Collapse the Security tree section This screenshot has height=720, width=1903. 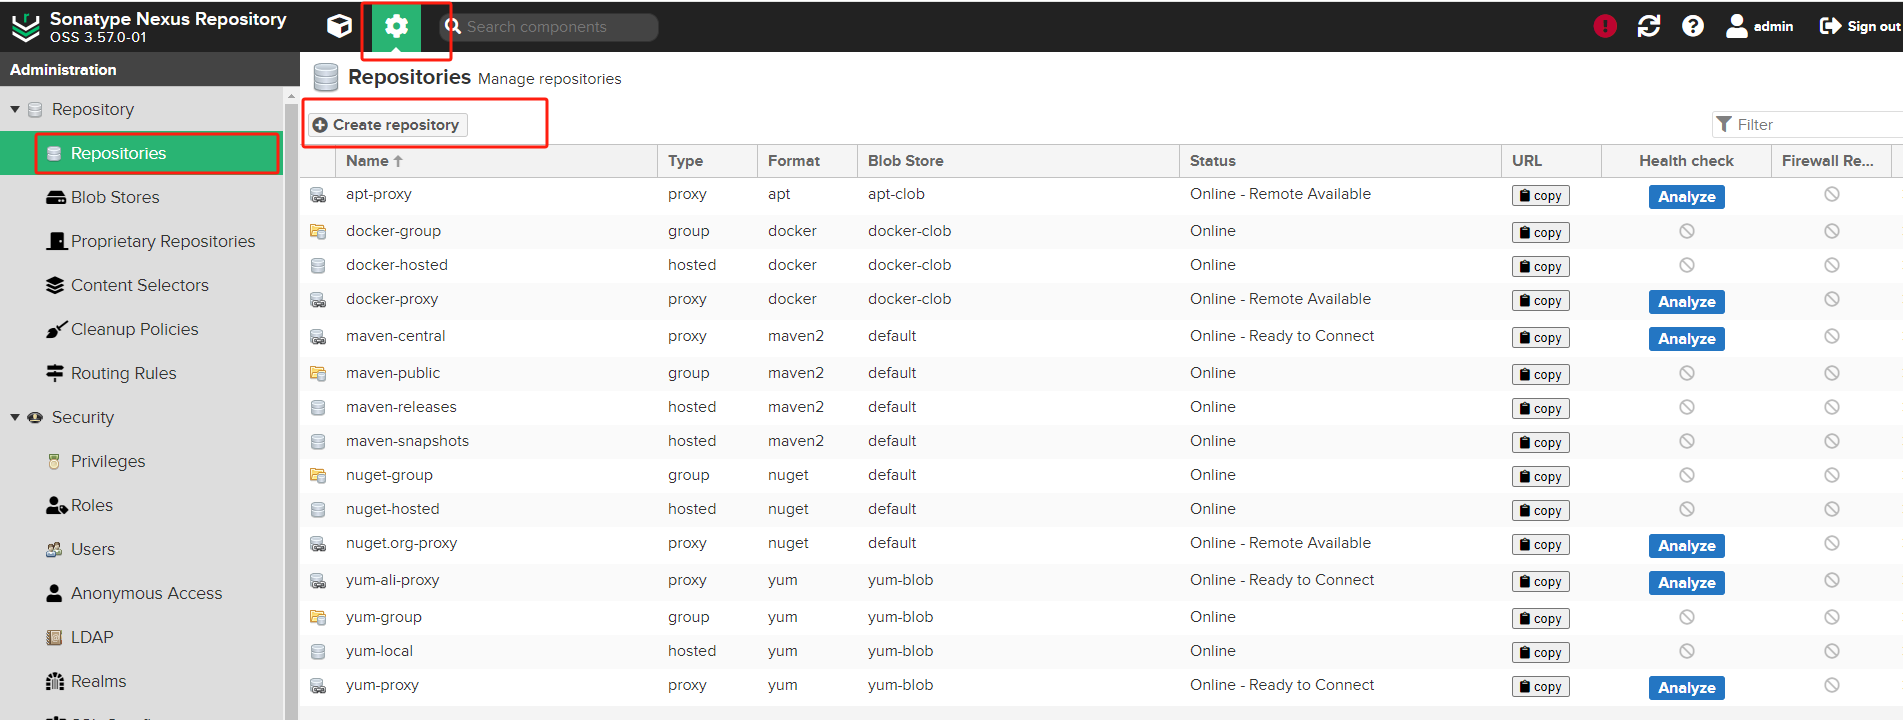click(x=15, y=417)
